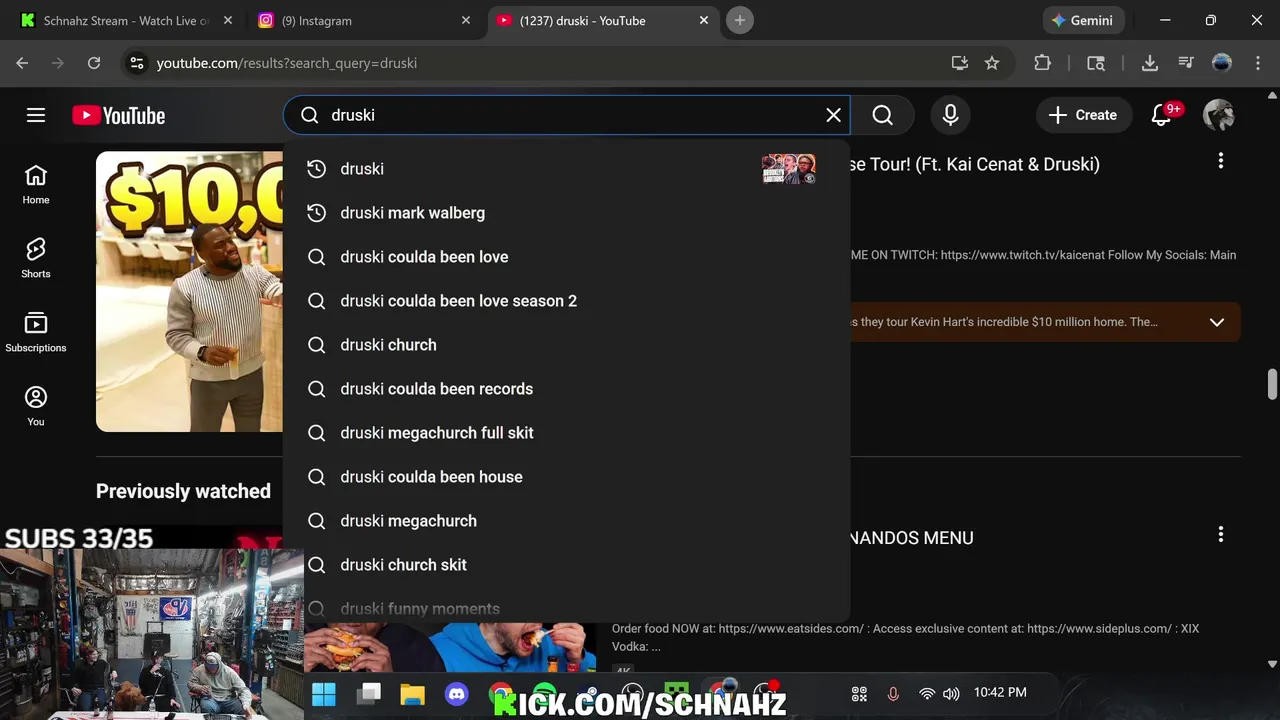
Task: Open options for Kai Cenat & Druski video
Action: pos(1220,161)
